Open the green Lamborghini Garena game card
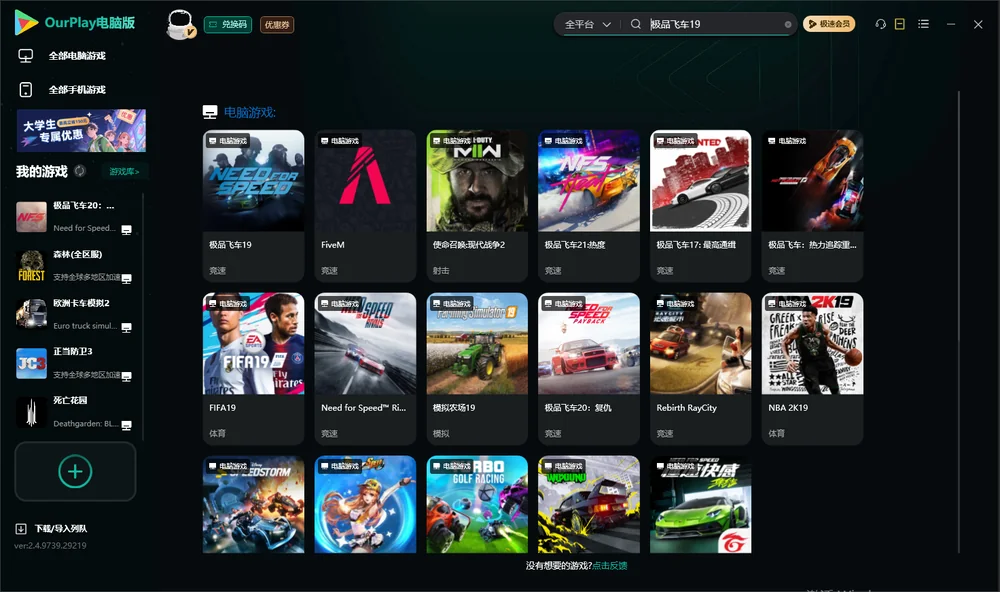The height and width of the screenshot is (592, 1000). [x=700, y=504]
